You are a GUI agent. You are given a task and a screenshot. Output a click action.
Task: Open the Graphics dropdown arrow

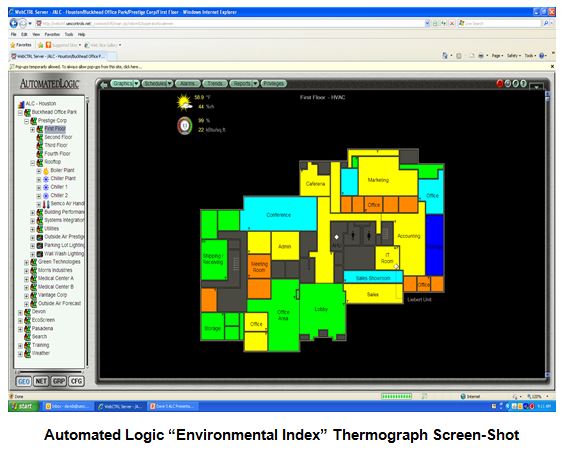point(136,84)
